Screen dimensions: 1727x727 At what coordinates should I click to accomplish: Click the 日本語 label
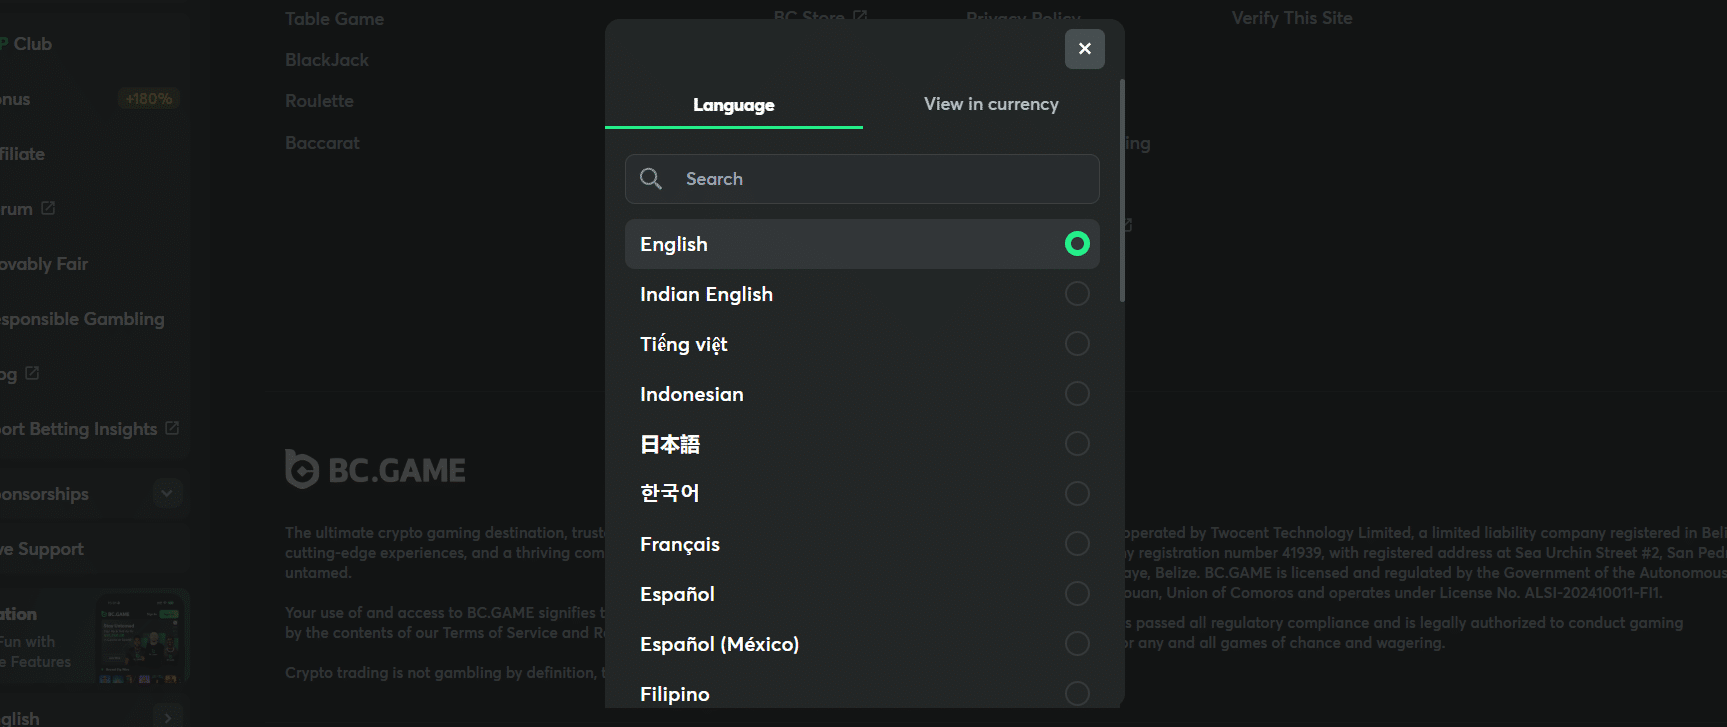670,444
